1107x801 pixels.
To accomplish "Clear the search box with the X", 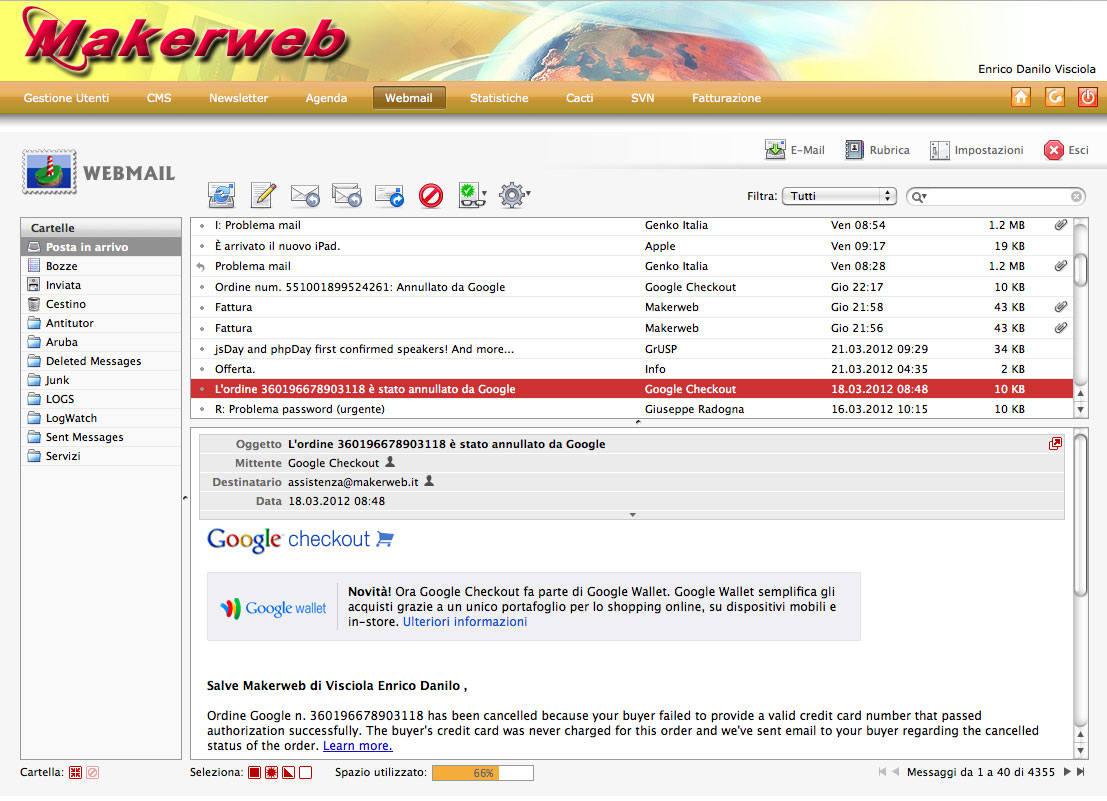I will pyautogui.click(x=1076, y=196).
